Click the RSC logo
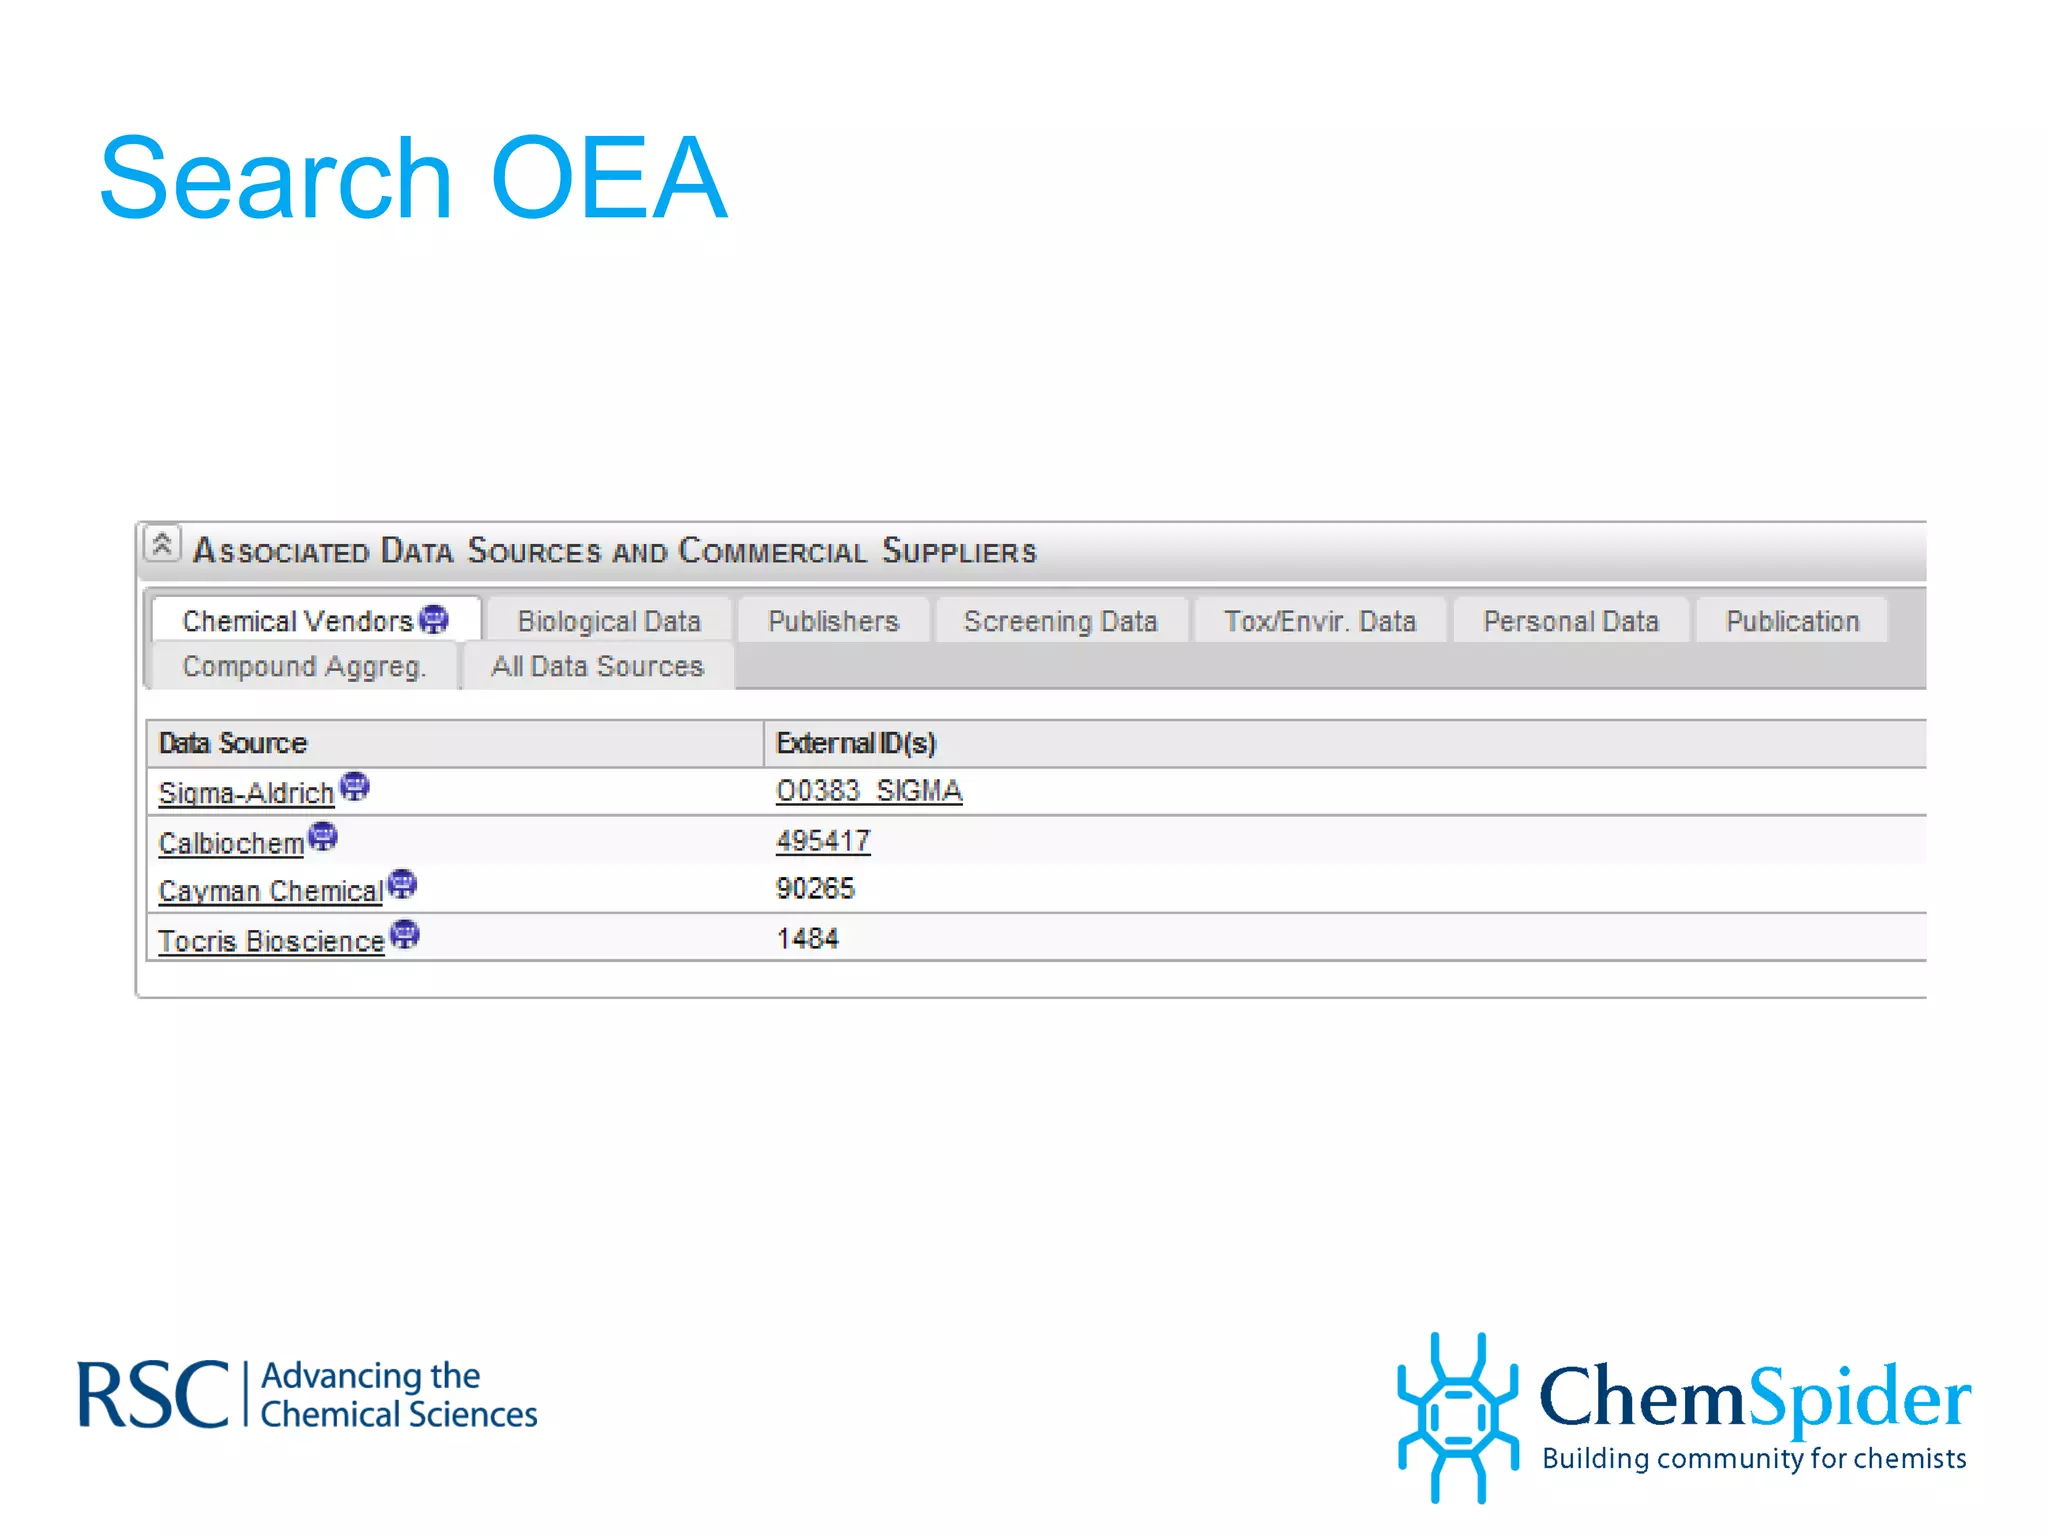This screenshot has width=2048, height=1536. (308, 1395)
